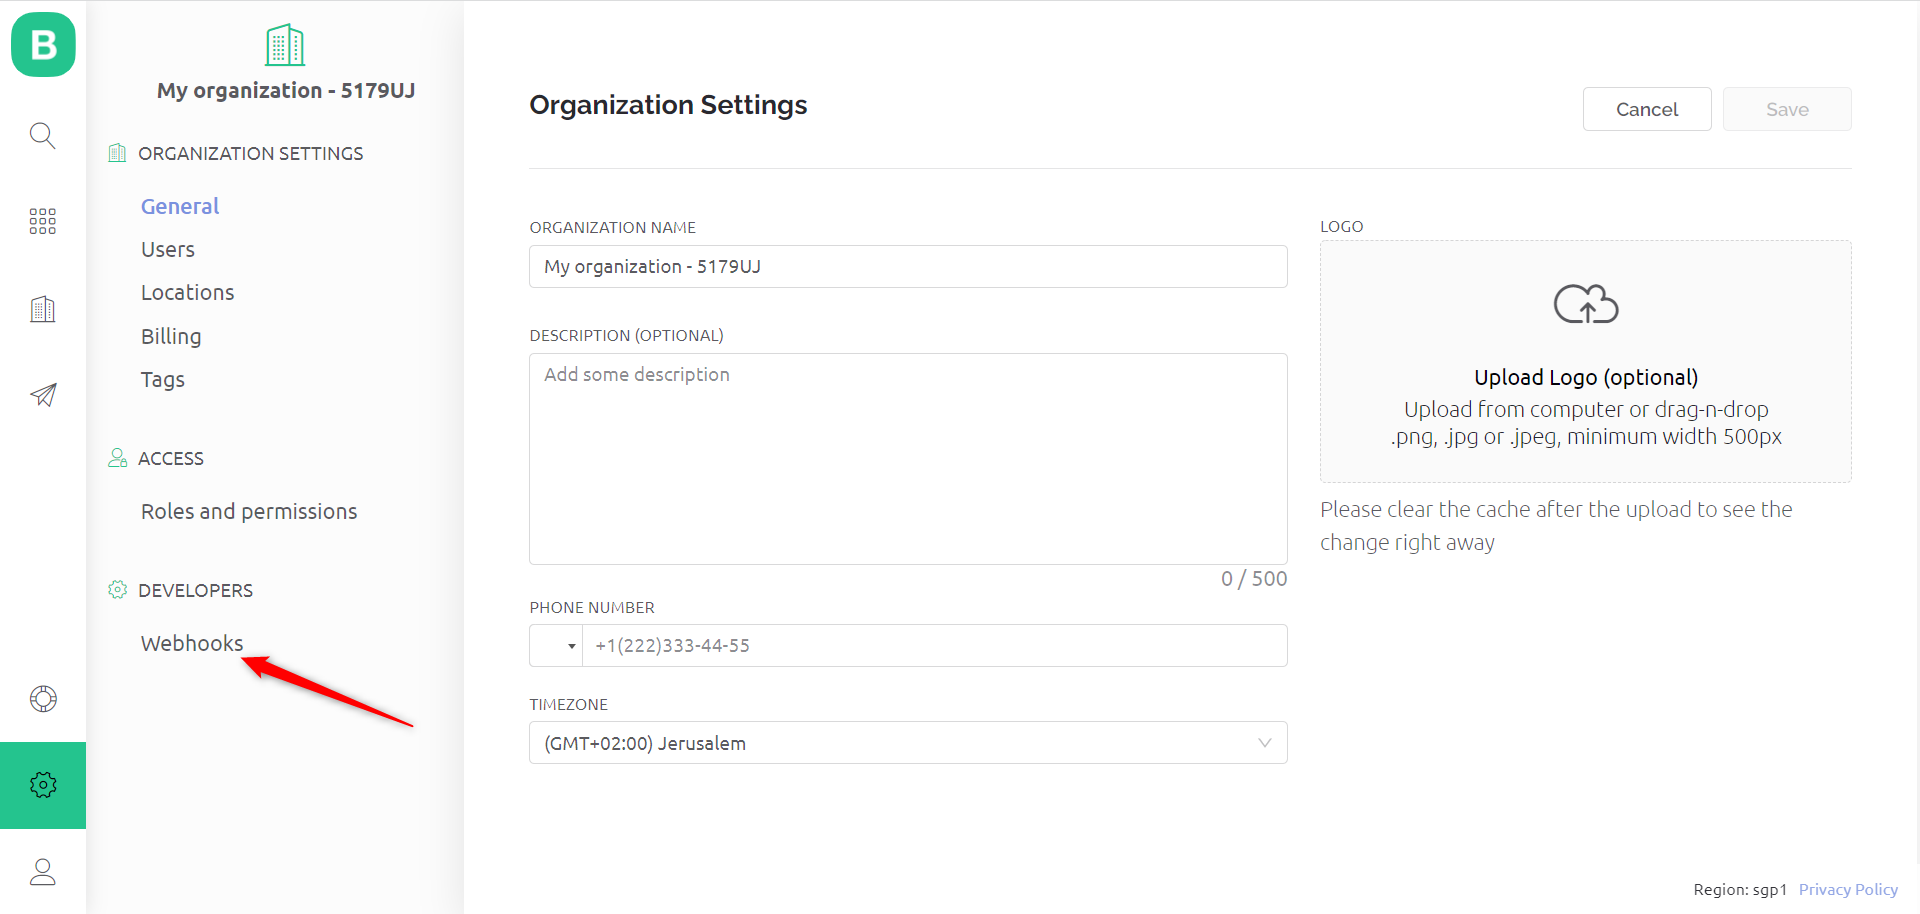Focus the Organization Name field
The image size is (1920, 914).
point(908,267)
